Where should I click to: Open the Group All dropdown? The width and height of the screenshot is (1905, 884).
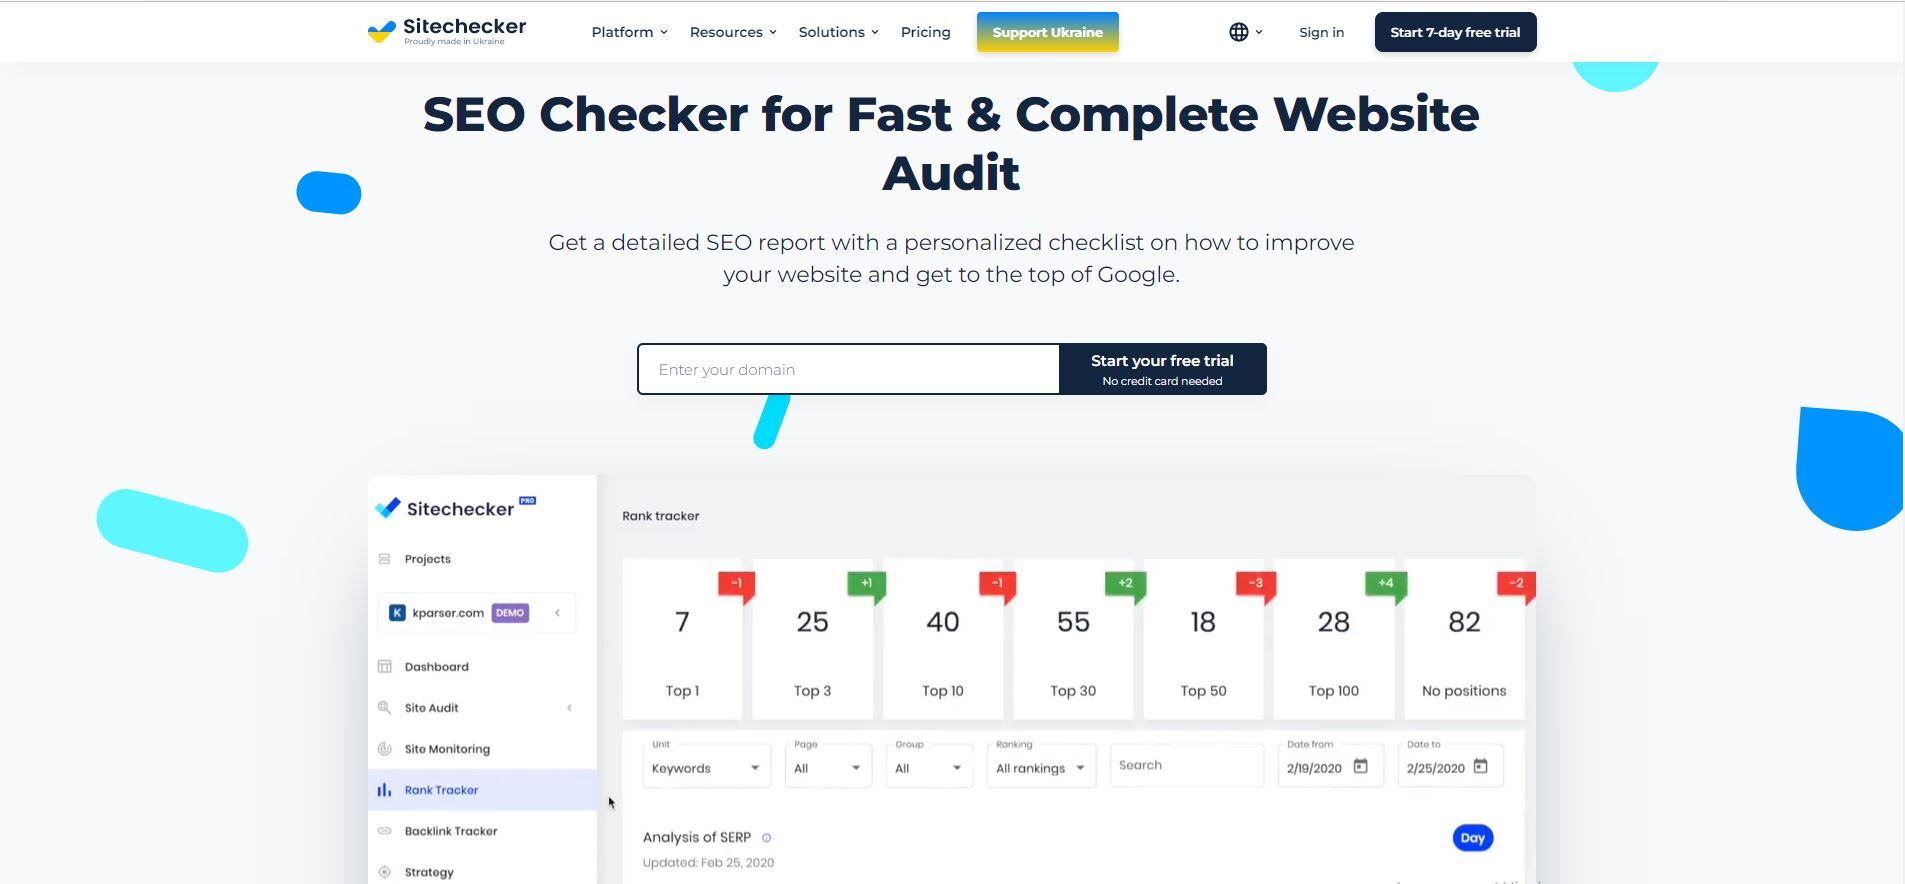point(929,767)
